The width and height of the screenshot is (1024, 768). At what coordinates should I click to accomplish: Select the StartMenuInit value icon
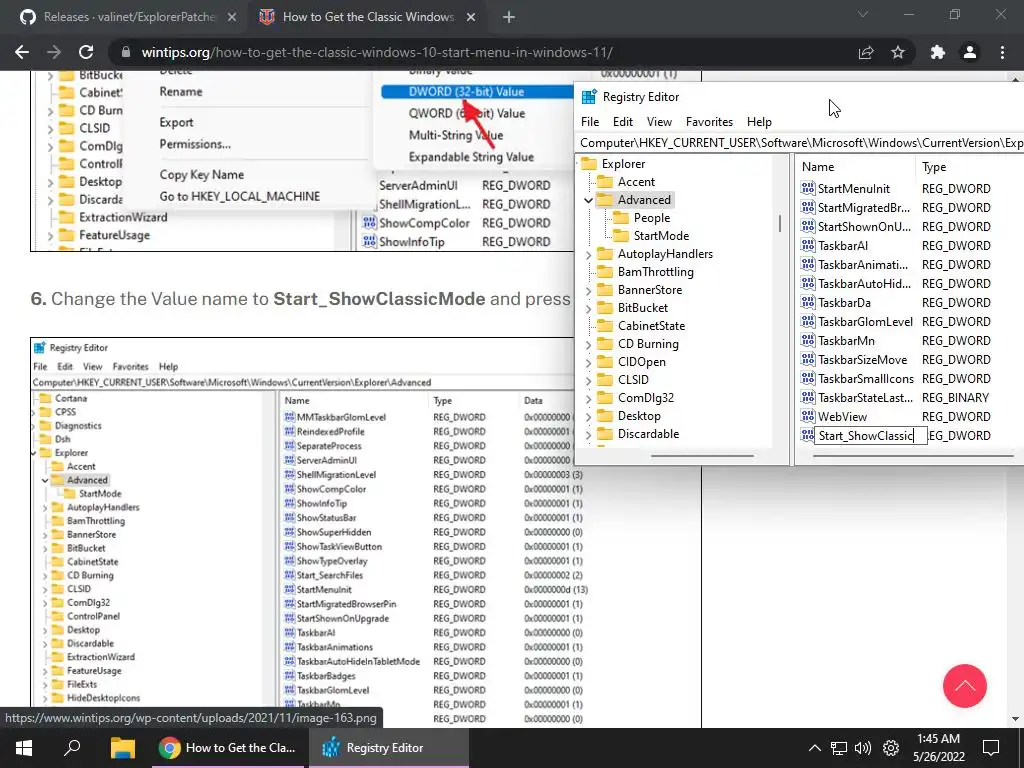(x=808, y=189)
